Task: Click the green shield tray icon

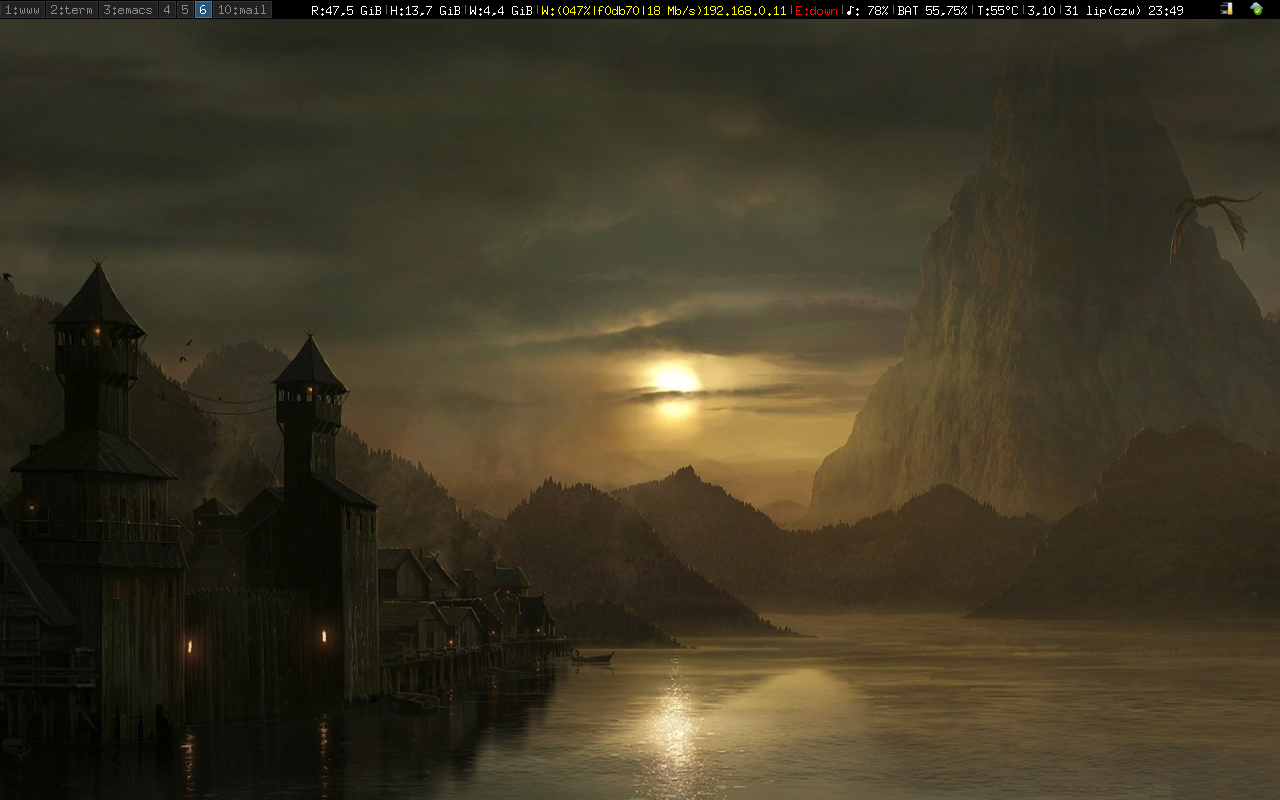Action: click(x=1256, y=9)
